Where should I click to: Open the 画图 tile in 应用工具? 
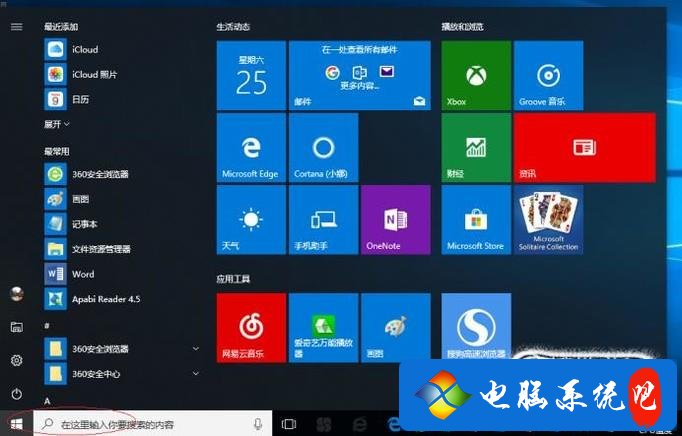pyautogui.click(x=396, y=328)
